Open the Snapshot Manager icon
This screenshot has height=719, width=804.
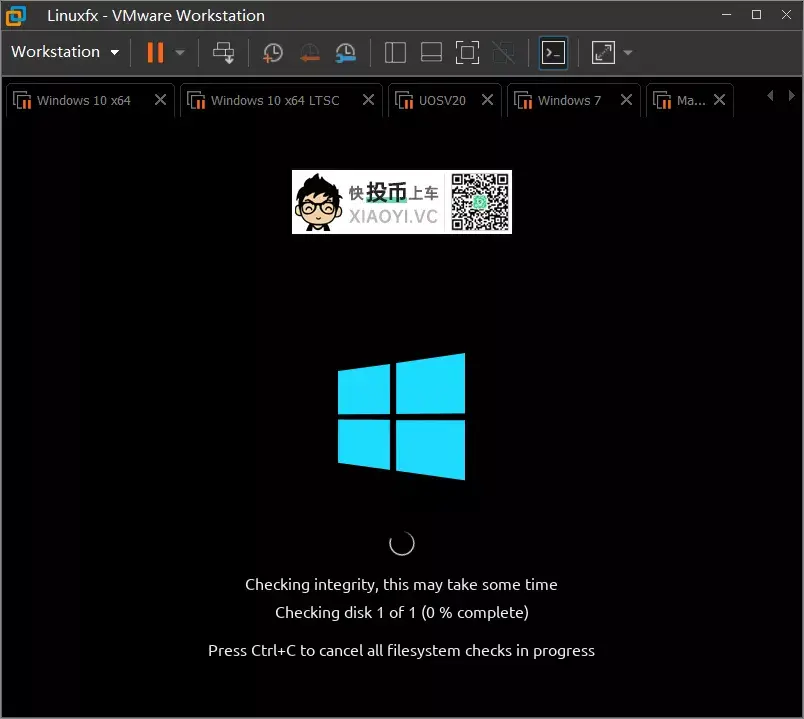point(346,53)
